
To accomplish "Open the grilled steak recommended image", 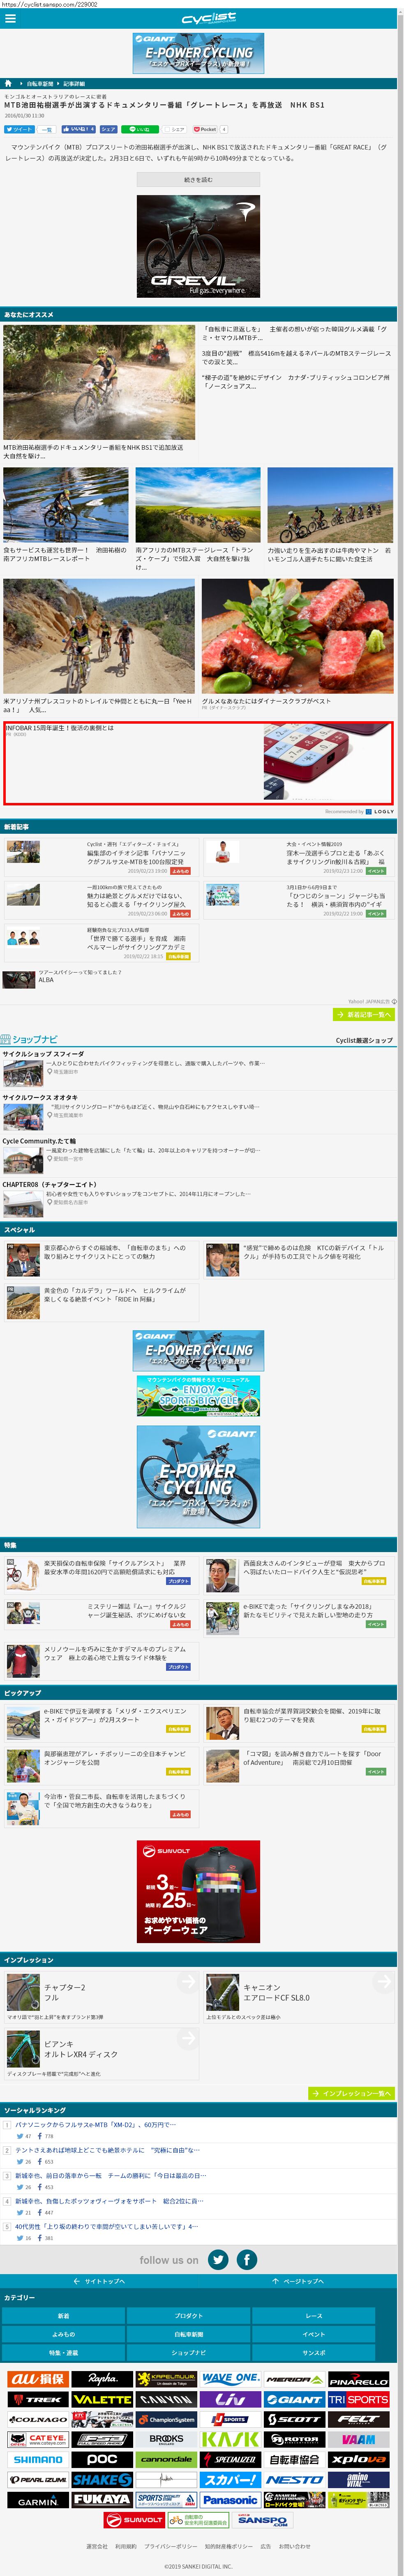I will [x=298, y=636].
